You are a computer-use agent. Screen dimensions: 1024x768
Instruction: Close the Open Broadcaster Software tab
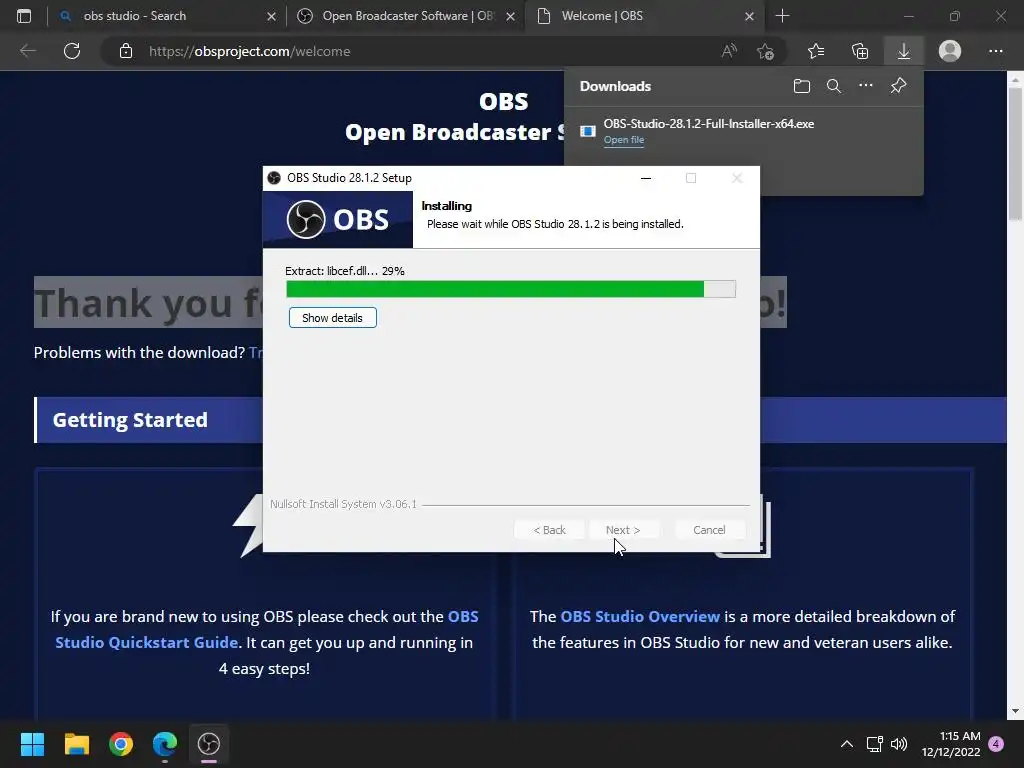511,16
